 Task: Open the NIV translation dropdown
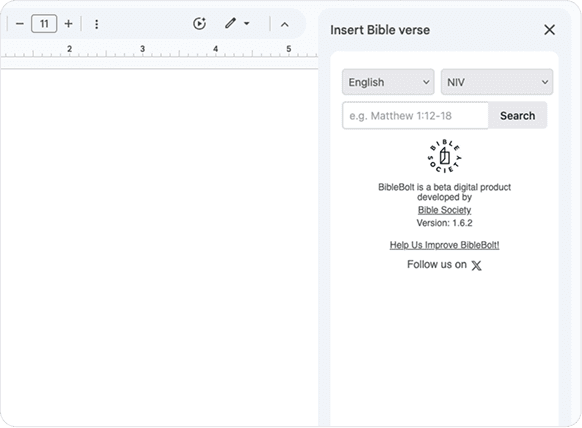[x=497, y=82]
